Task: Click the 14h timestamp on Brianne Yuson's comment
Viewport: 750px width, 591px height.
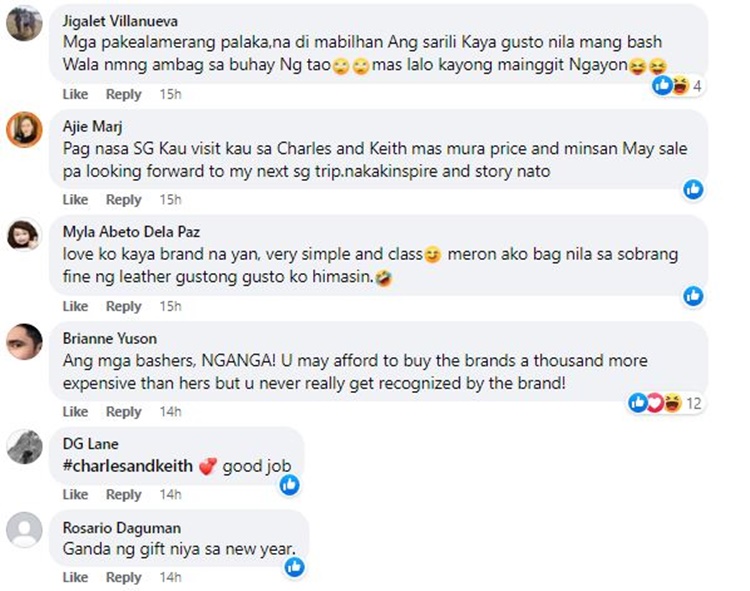Action: coord(170,412)
